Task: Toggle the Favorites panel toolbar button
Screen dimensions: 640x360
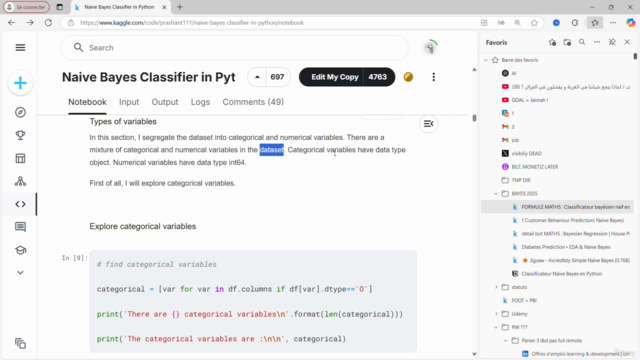Action: (595, 23)
